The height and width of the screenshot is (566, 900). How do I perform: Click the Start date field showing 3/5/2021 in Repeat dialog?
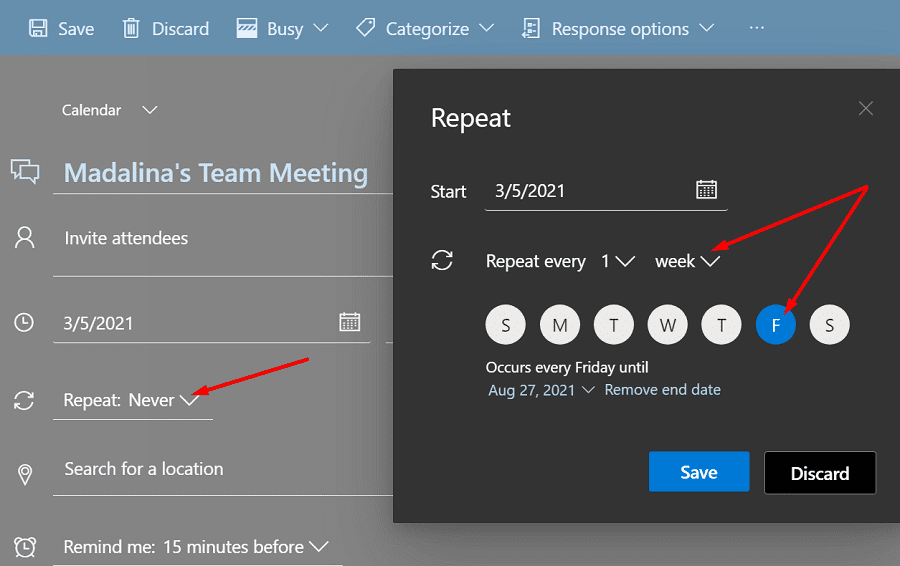(606, 191)
